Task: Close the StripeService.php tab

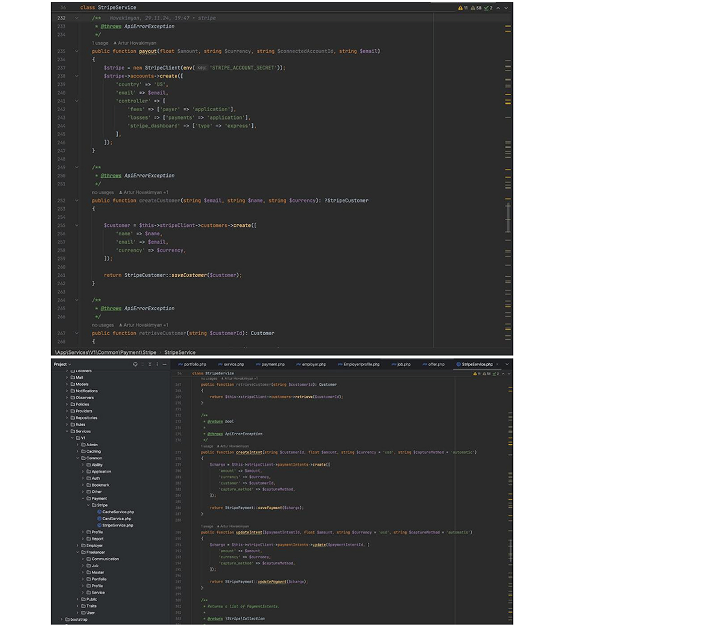Action: pos(497,364)
